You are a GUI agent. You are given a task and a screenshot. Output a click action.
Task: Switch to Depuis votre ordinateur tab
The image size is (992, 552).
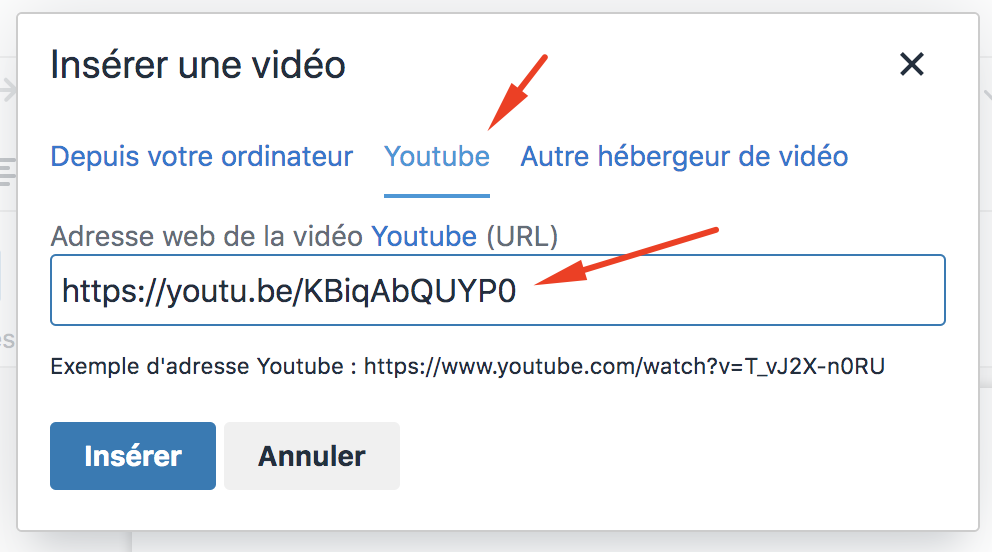[202, 156]
